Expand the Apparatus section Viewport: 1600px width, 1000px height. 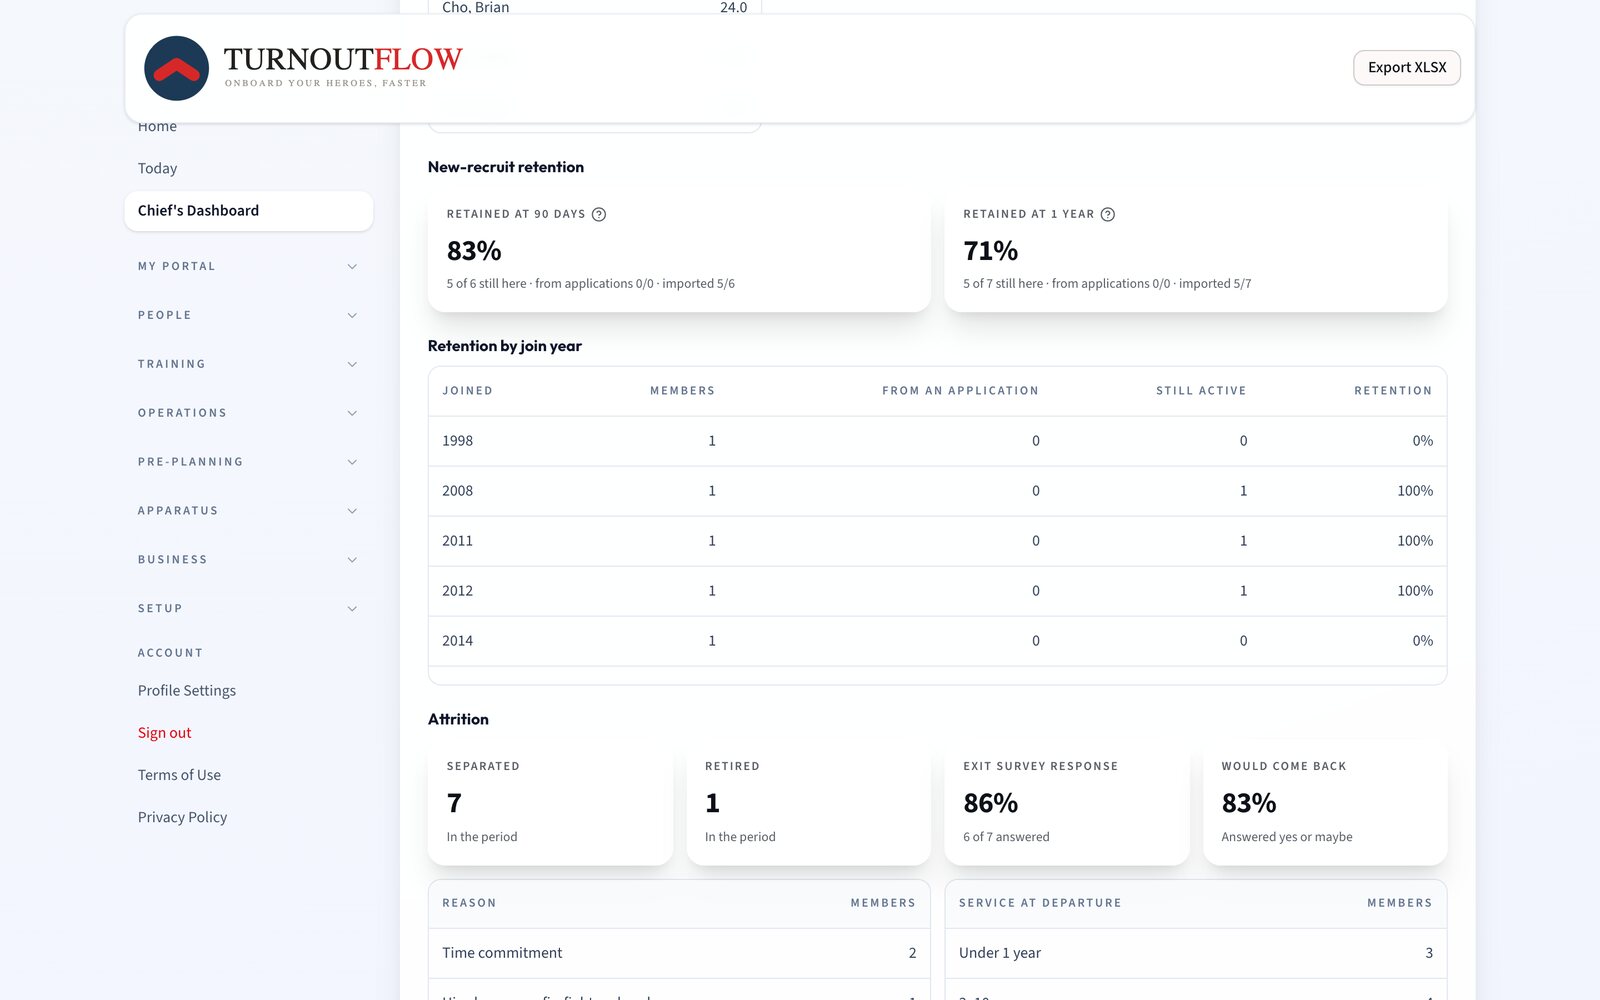tap(248, 511)
